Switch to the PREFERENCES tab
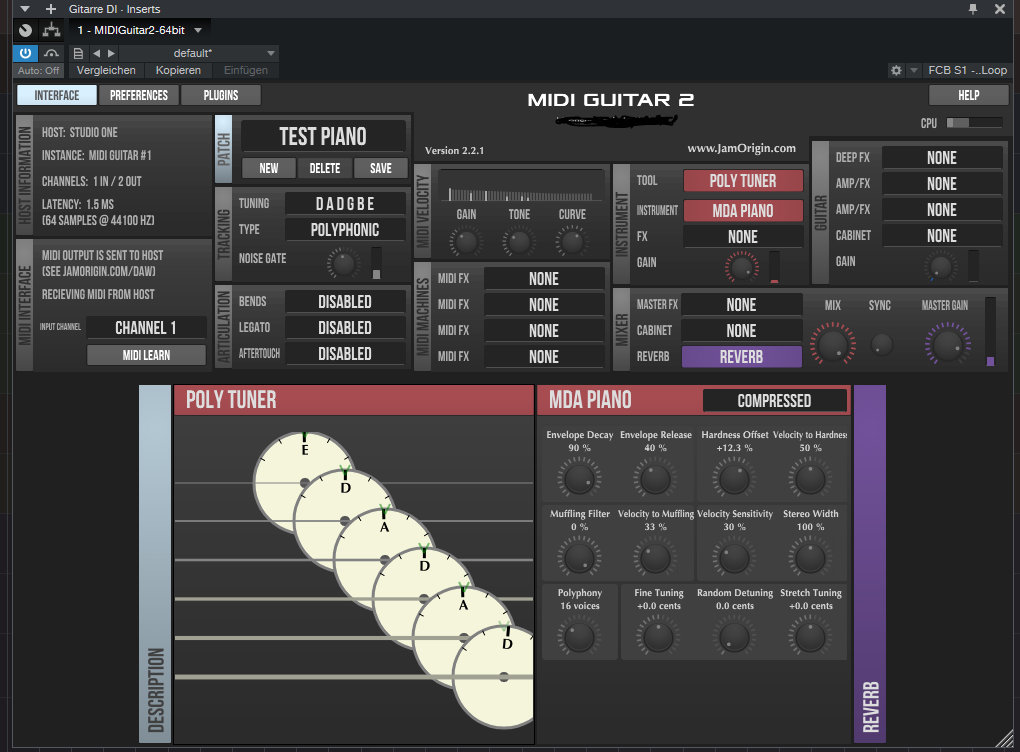Image resolution: width=1020 pixels, height=752 pixels. click(139, 95)
